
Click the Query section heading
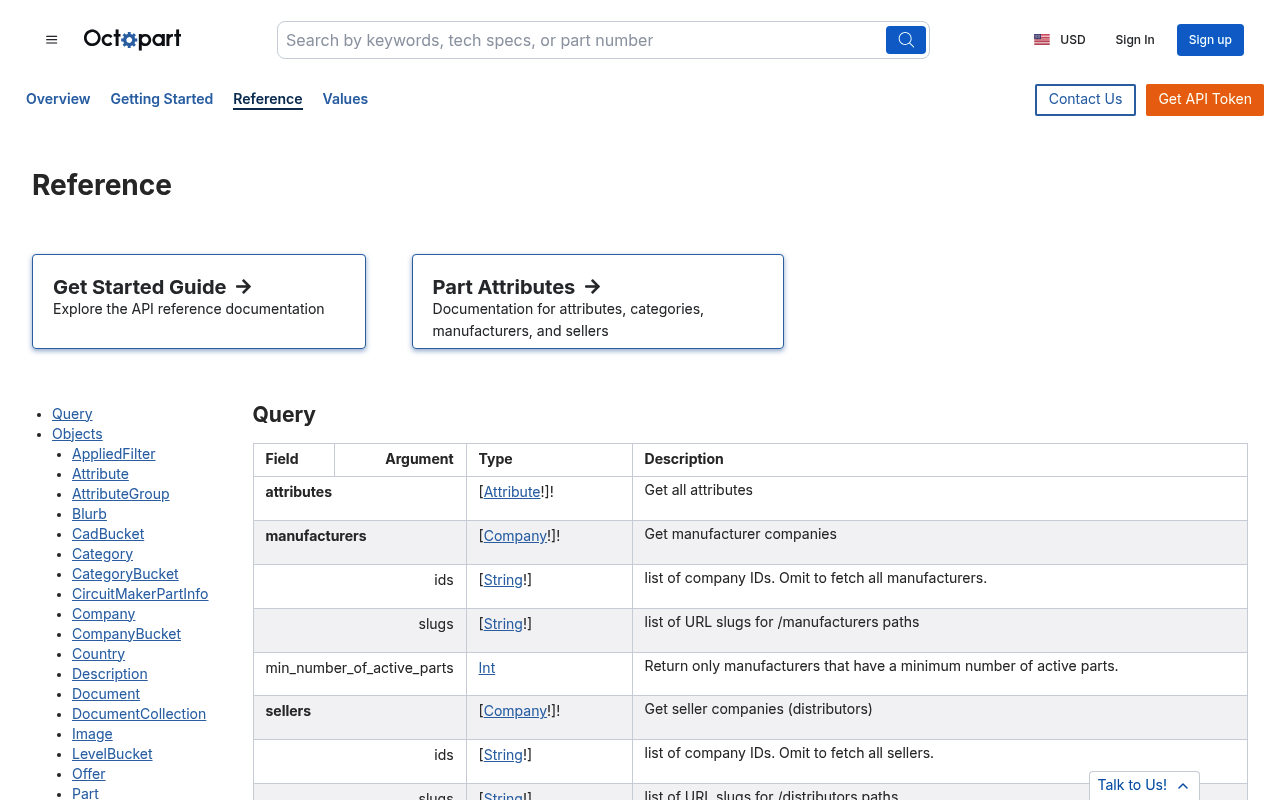(x=284, y=414)
